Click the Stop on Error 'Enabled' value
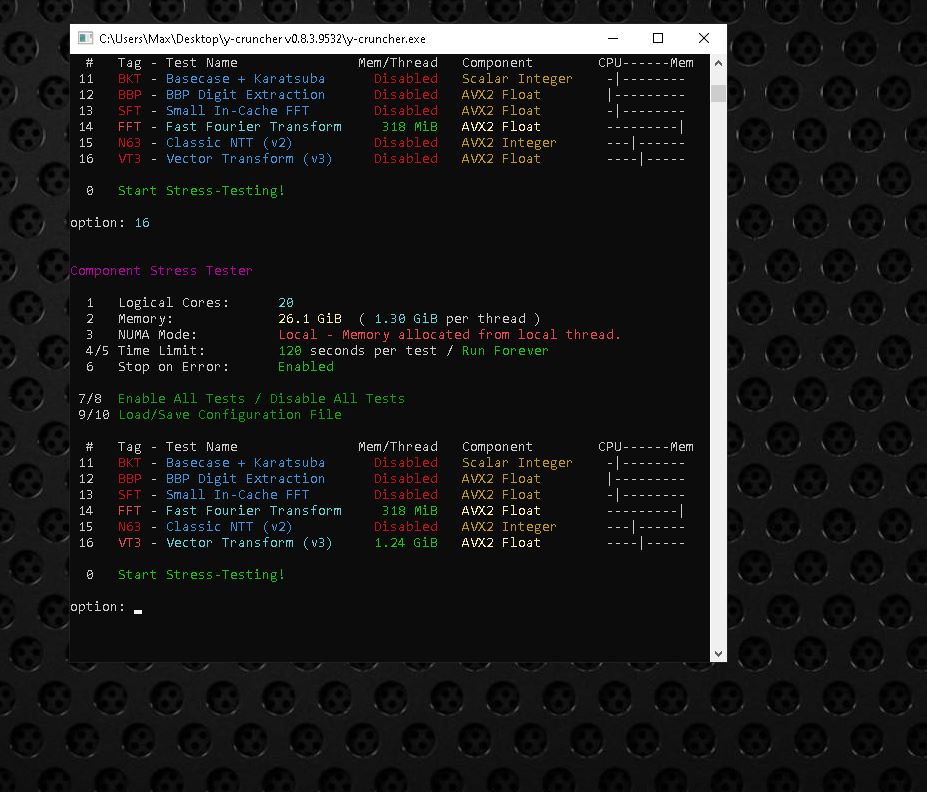The image size is (927, 792). click(x=306, y=366)
